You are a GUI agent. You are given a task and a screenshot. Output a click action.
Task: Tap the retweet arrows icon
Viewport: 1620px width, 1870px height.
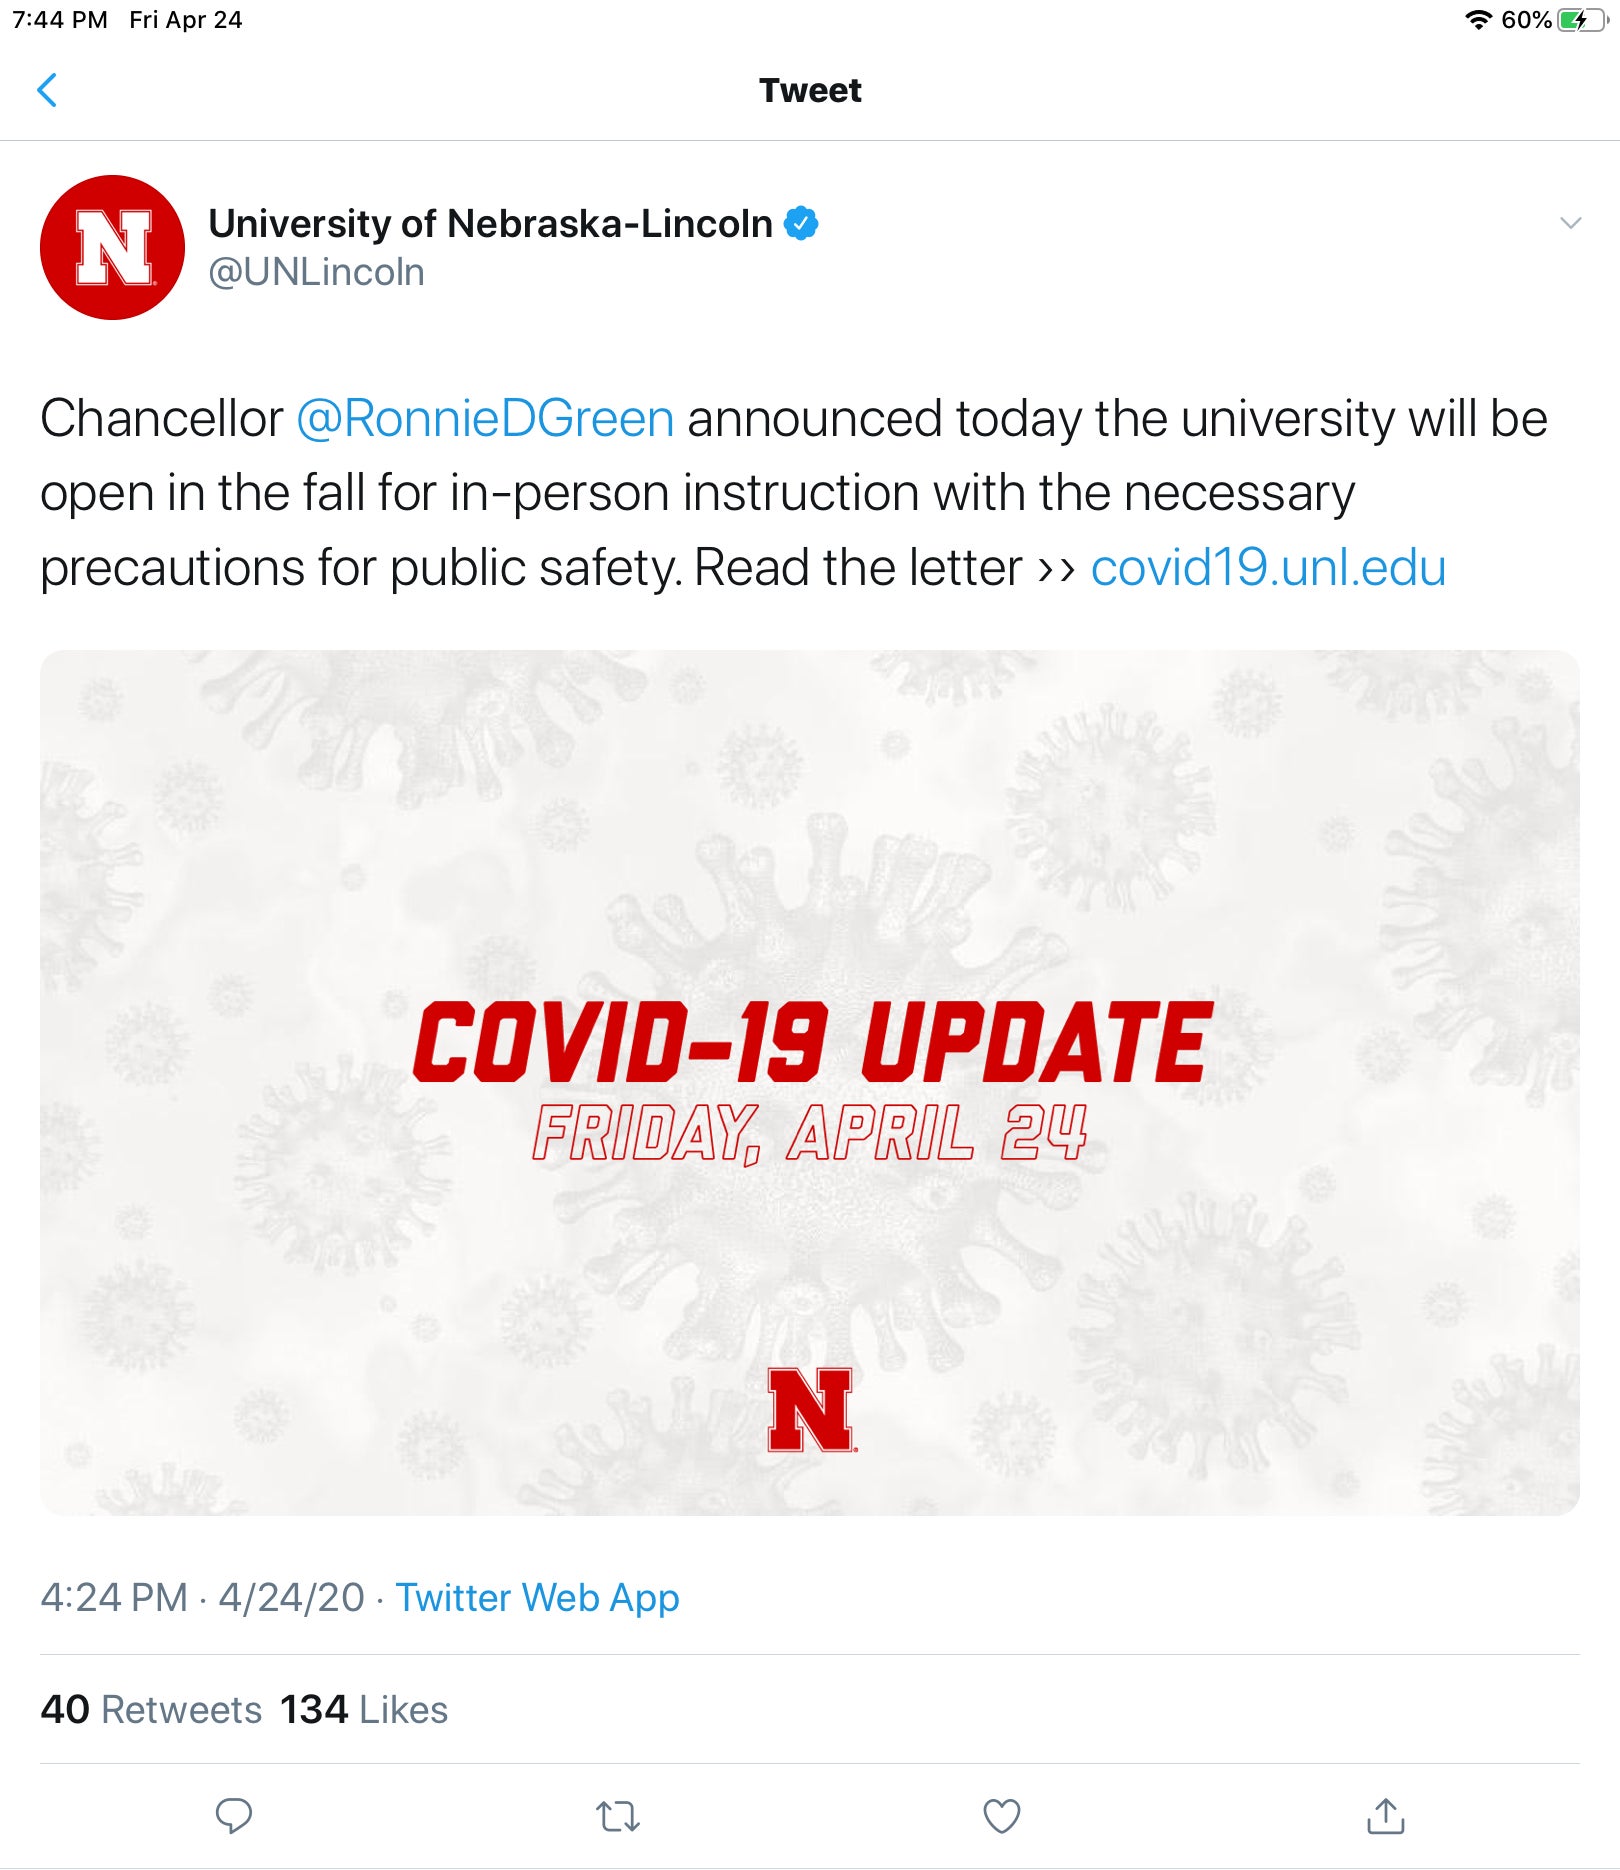click(618, 1816)
